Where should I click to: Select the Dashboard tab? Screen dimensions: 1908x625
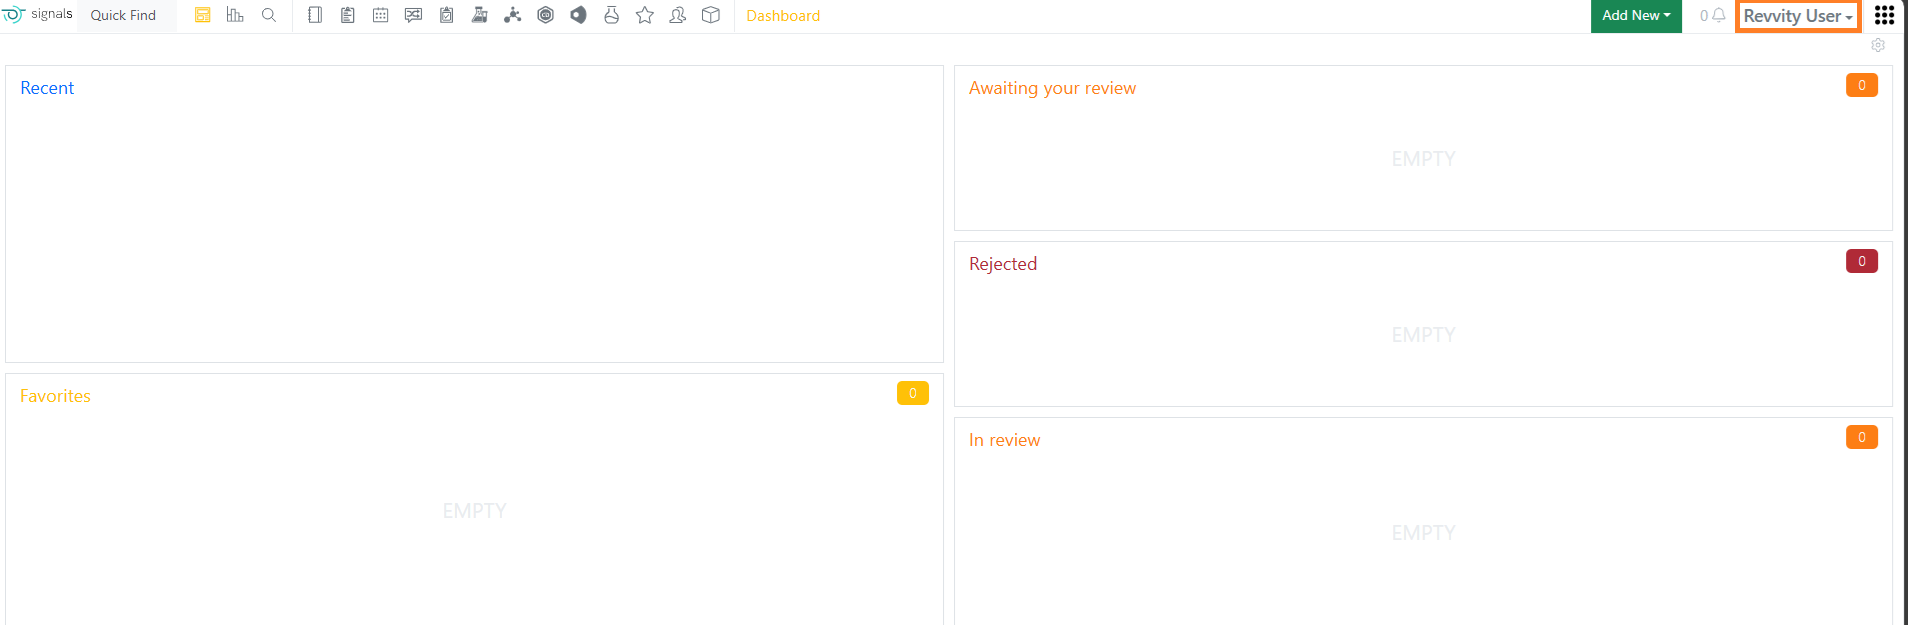point(783,16)
